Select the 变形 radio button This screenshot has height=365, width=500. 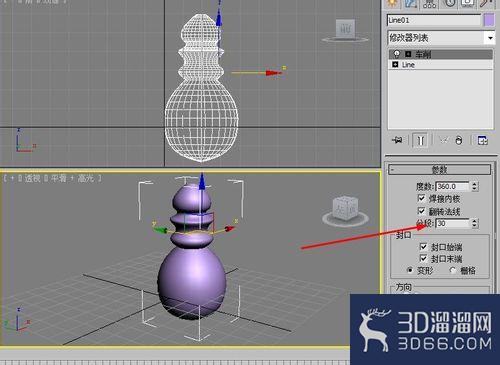(x=410, y=270)
